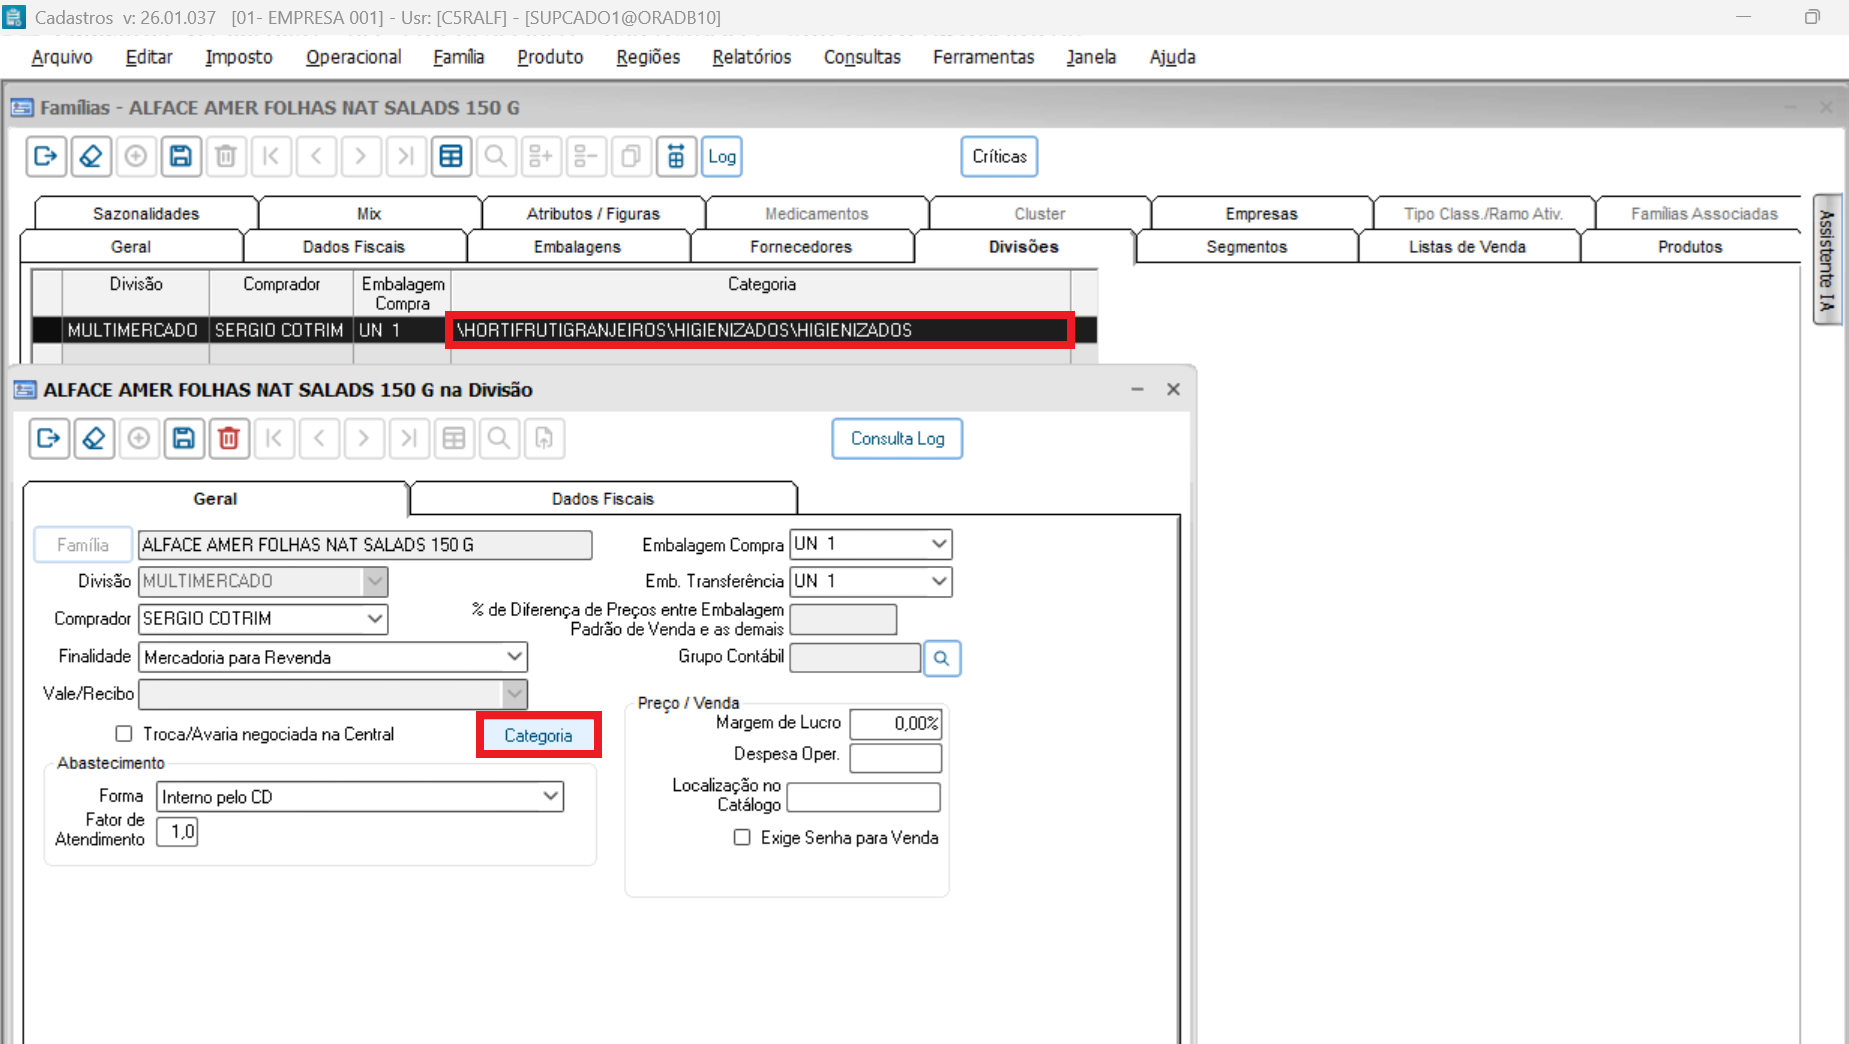Click the eraser clear icon in Famílias toolbar
This screenshot has height=1044, width=1849.
pos(91,156)
